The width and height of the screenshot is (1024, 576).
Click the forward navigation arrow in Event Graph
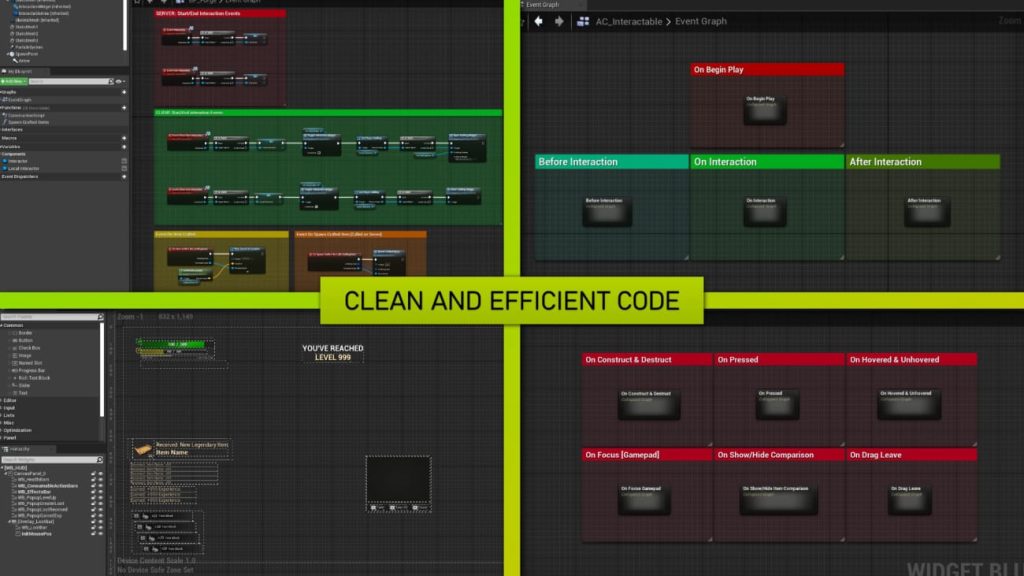(559, 21)
